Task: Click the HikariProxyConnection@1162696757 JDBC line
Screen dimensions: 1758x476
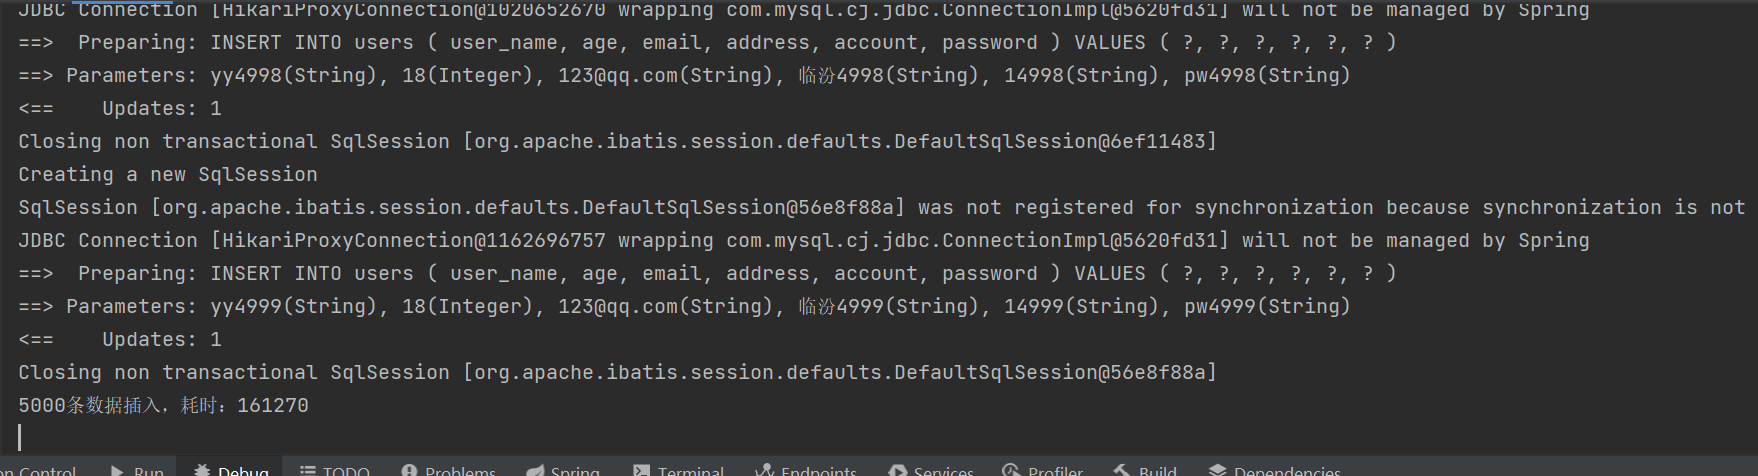Action: 803,240
